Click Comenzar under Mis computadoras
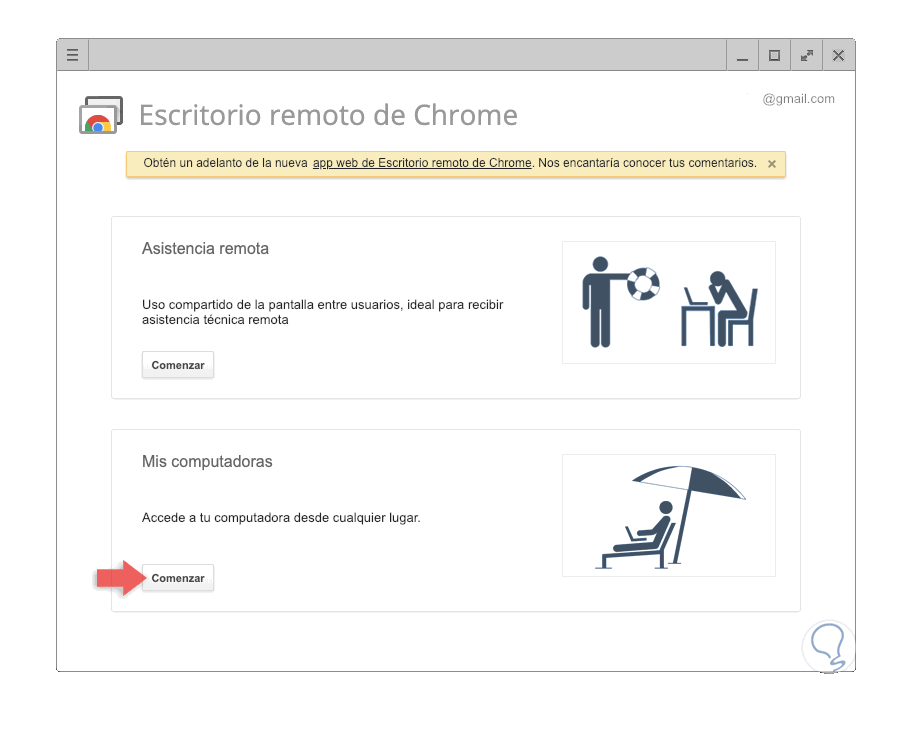The height and width of the screenshot is (746, 912). coord(178,578)
